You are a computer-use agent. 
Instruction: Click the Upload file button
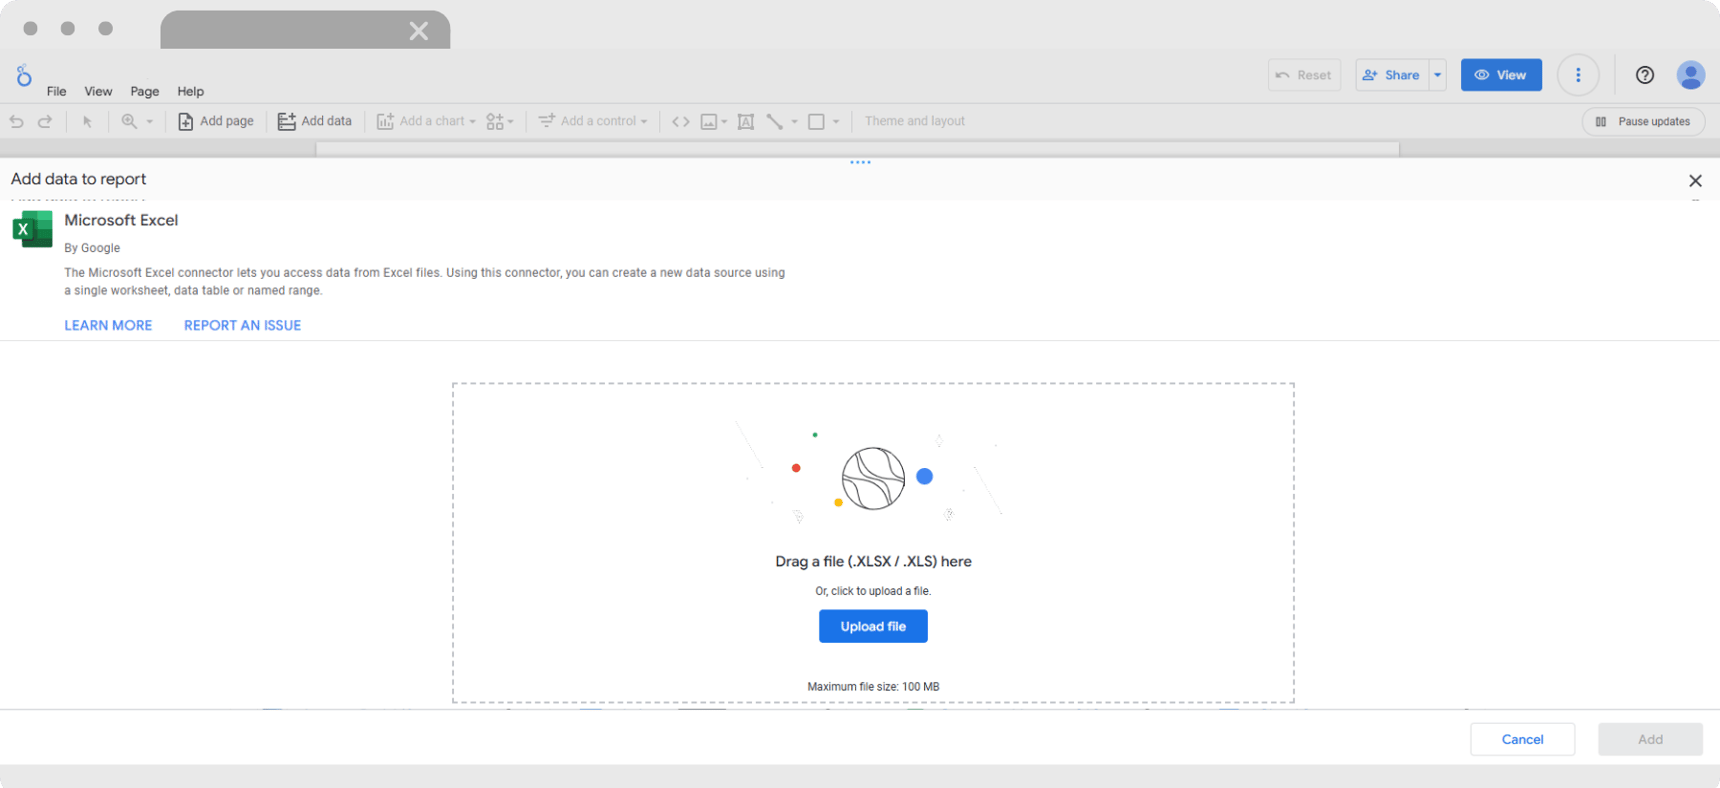873,626
